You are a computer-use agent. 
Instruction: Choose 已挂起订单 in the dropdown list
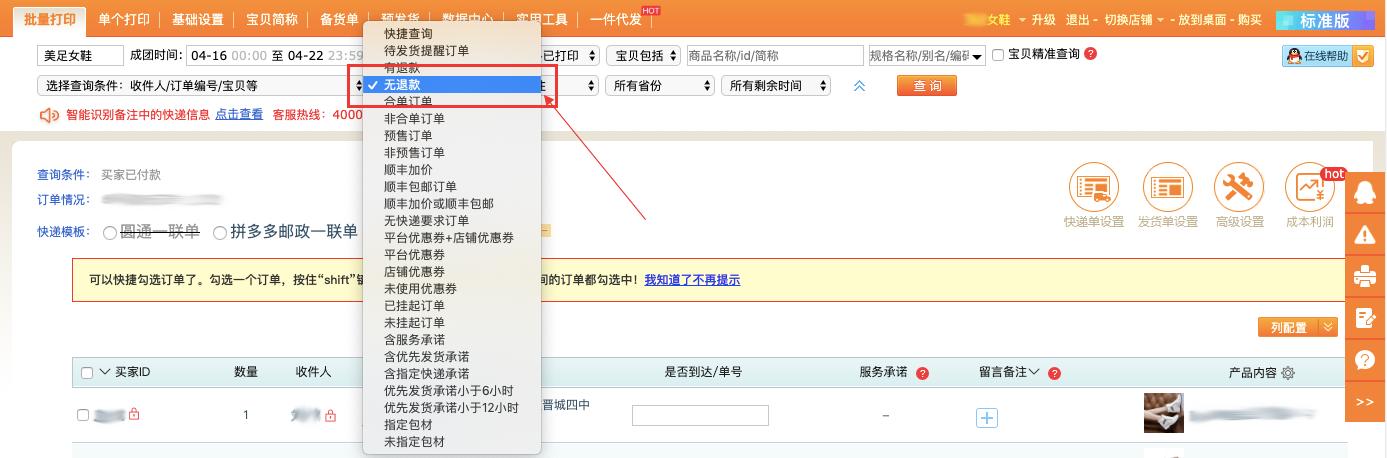(x=452, y=305)
